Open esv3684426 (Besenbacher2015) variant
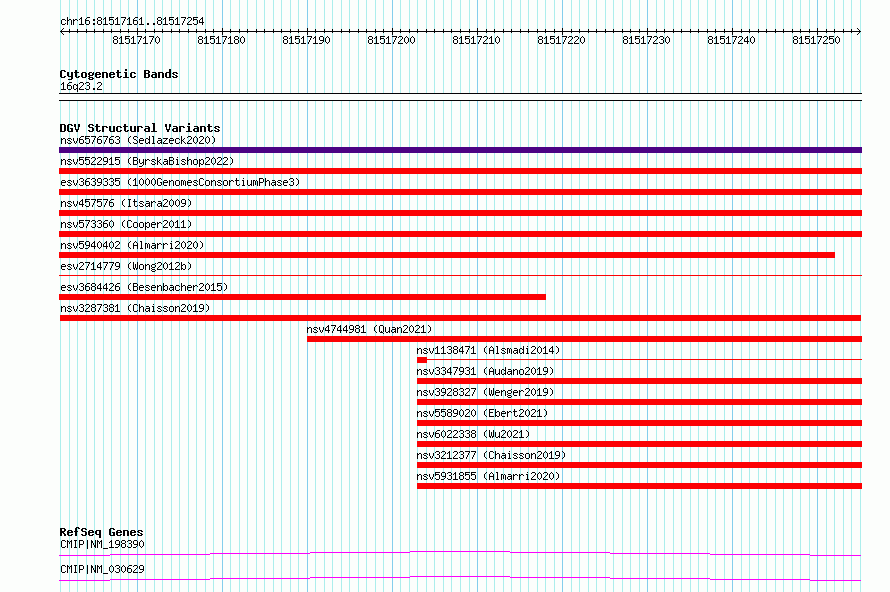890x592 pixels. coord(144,287)
